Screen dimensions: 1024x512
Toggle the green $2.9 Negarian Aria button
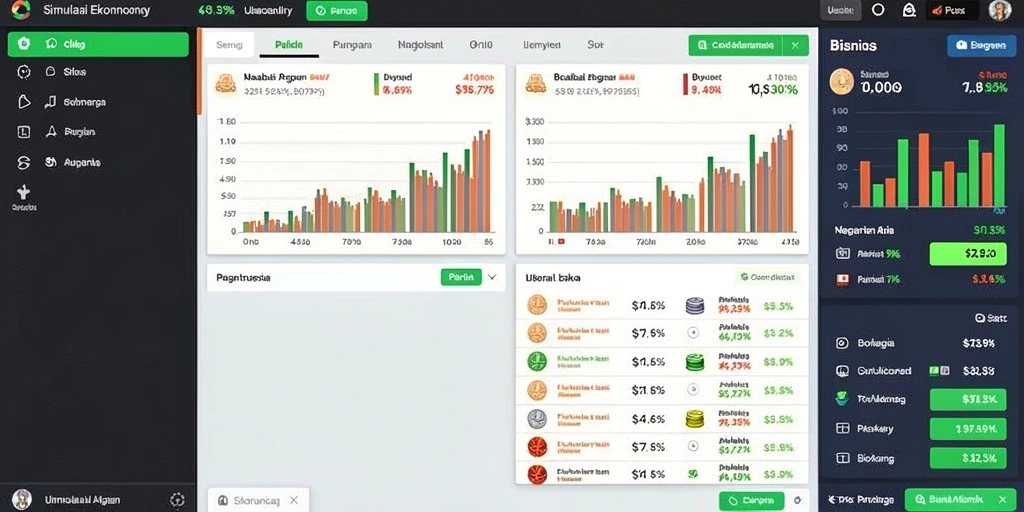click(968, 253)
